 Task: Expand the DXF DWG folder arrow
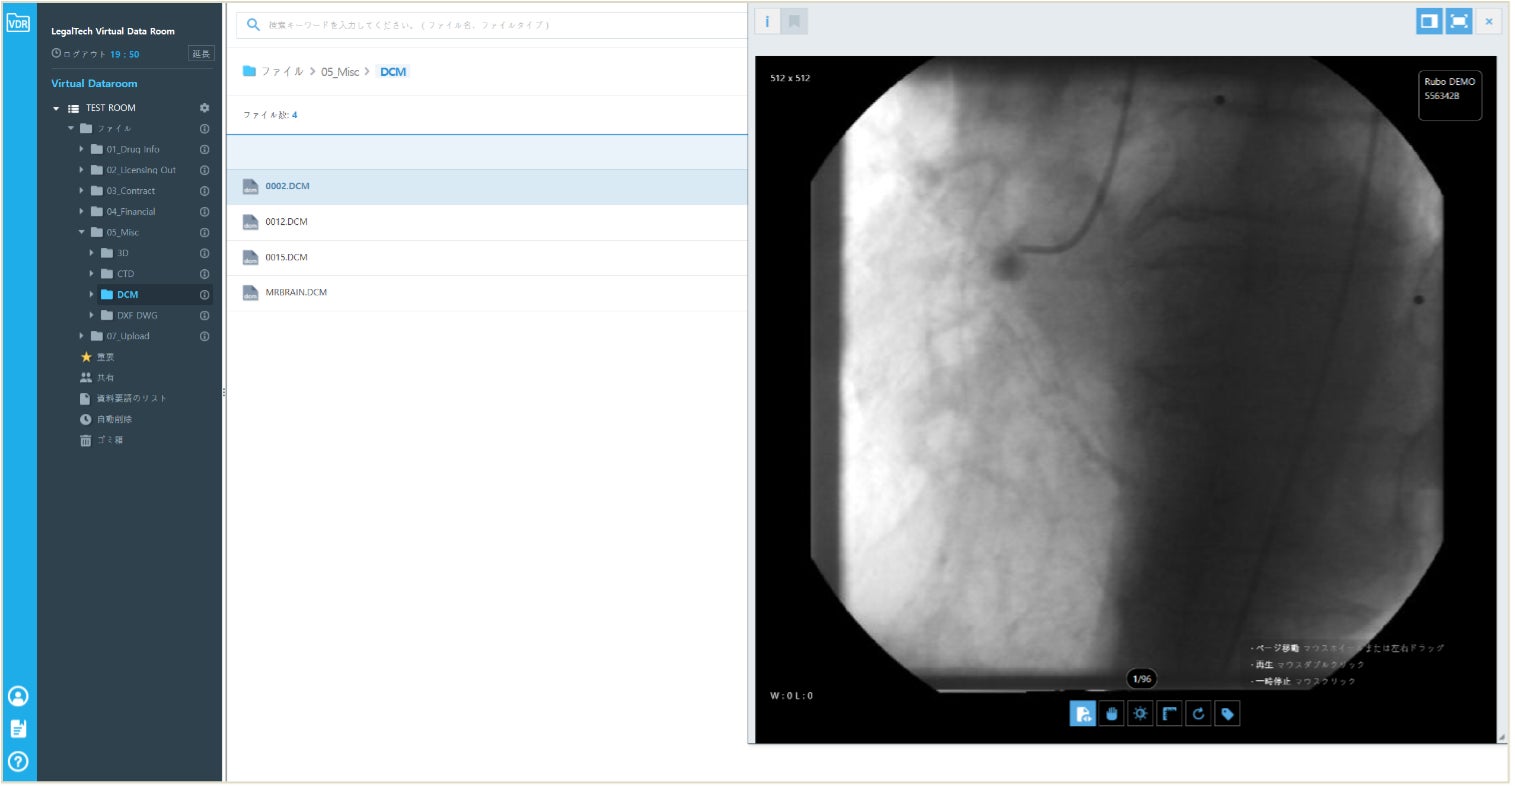coord(92,316)
